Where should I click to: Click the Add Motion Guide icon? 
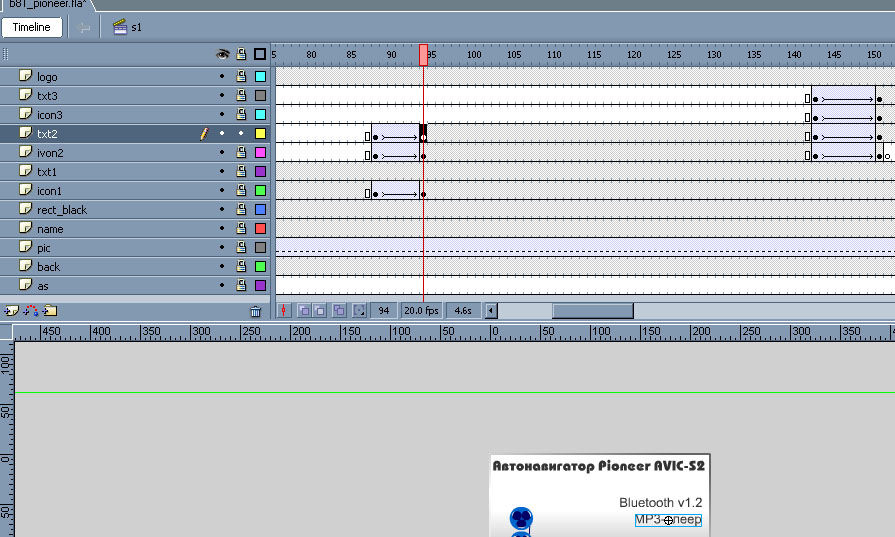click(x=31, y=310)
